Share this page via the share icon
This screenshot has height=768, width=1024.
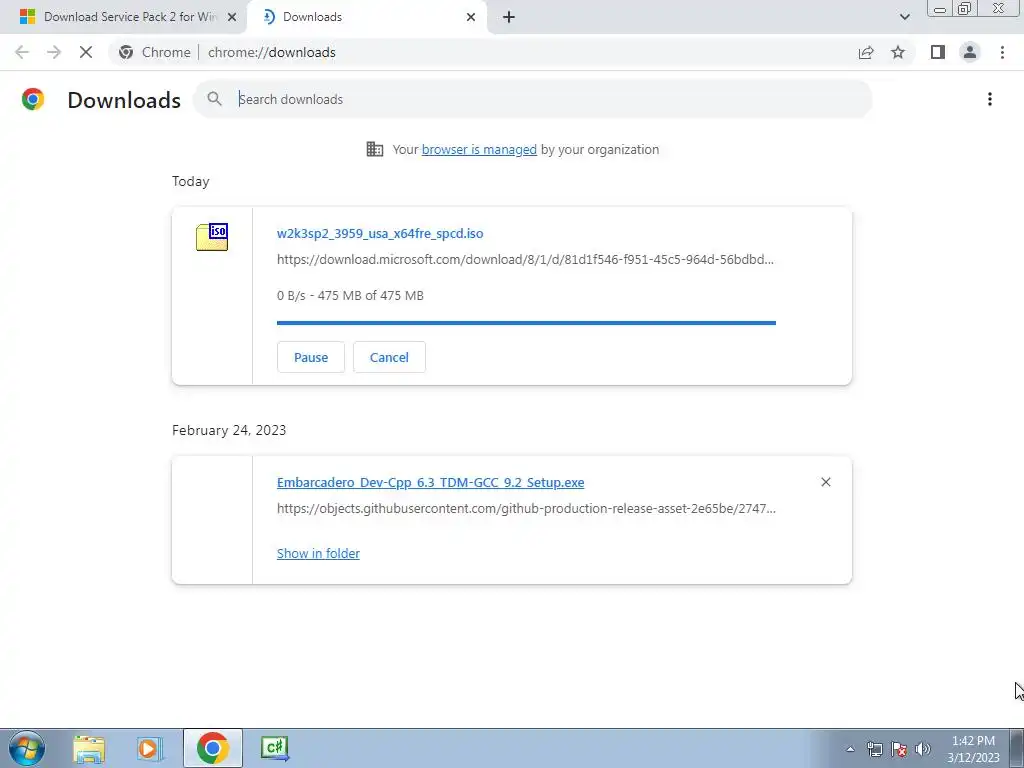click(x=866, y=52)
